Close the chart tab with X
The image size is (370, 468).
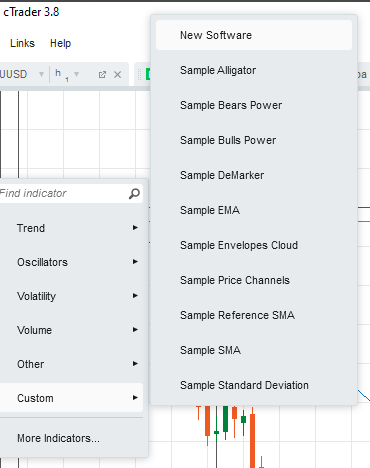[x=117, y=75]
